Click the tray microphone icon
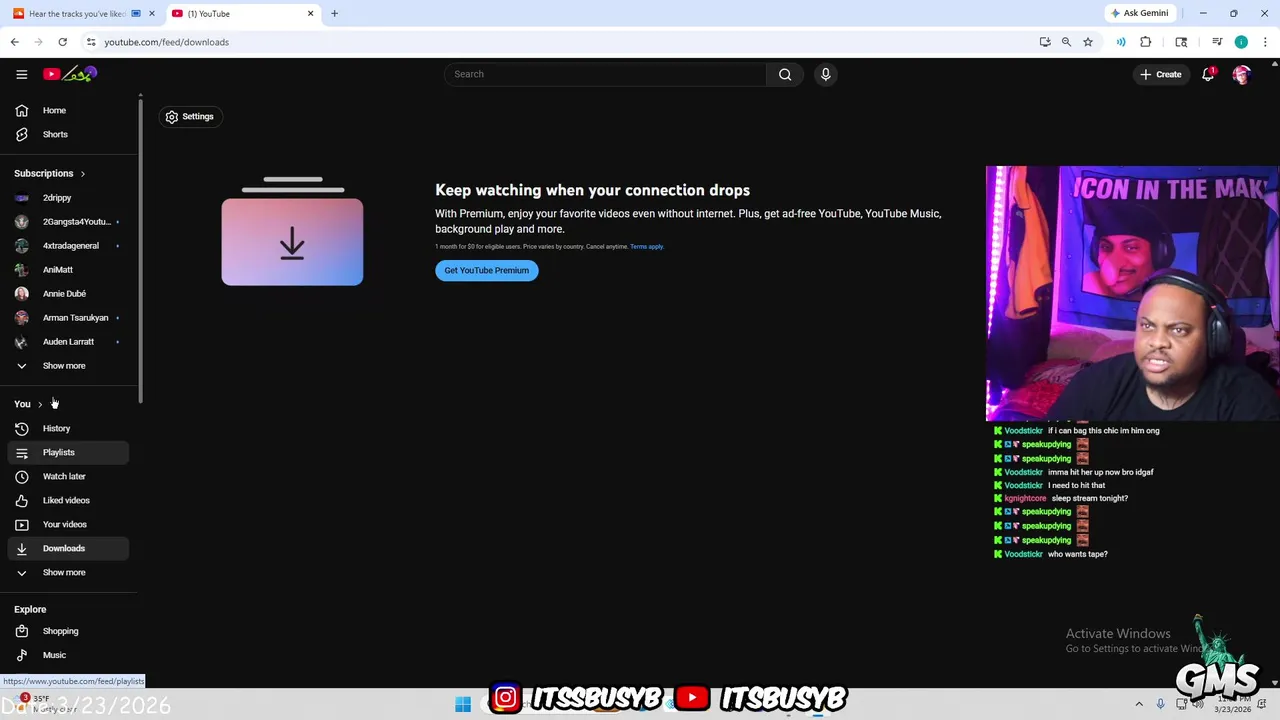Screen dimensions: 1280x720 [x=1160, y=705]
